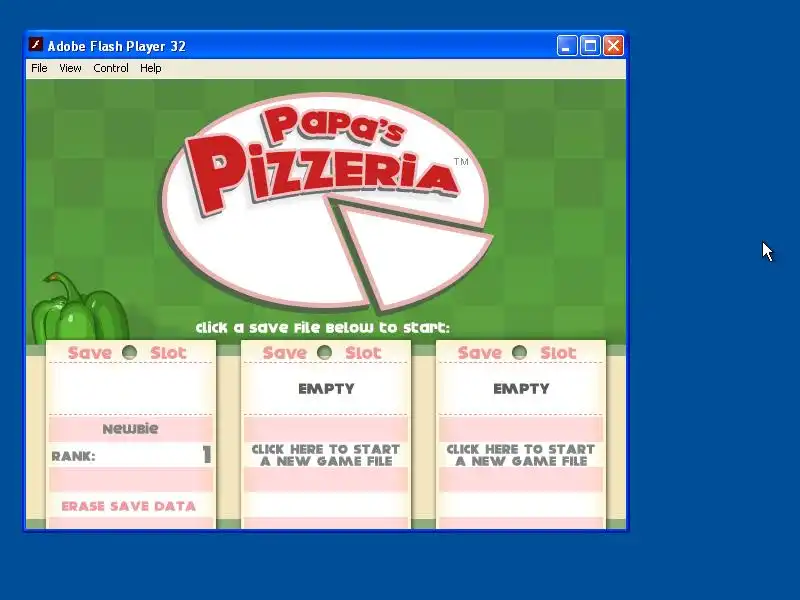Viewport: 800px width, 600px height.
Task: Click EMPTY text in the rightmost slot
Action: point(521,389)
